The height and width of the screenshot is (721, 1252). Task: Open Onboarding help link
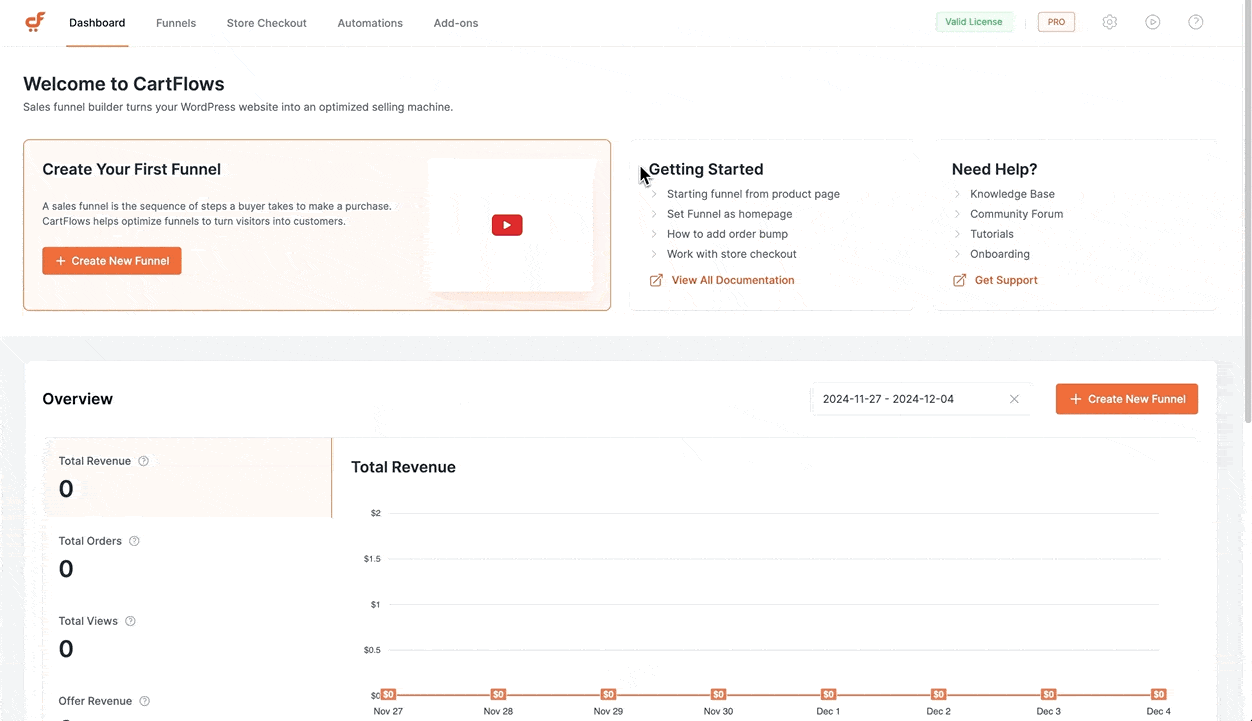1000,254
